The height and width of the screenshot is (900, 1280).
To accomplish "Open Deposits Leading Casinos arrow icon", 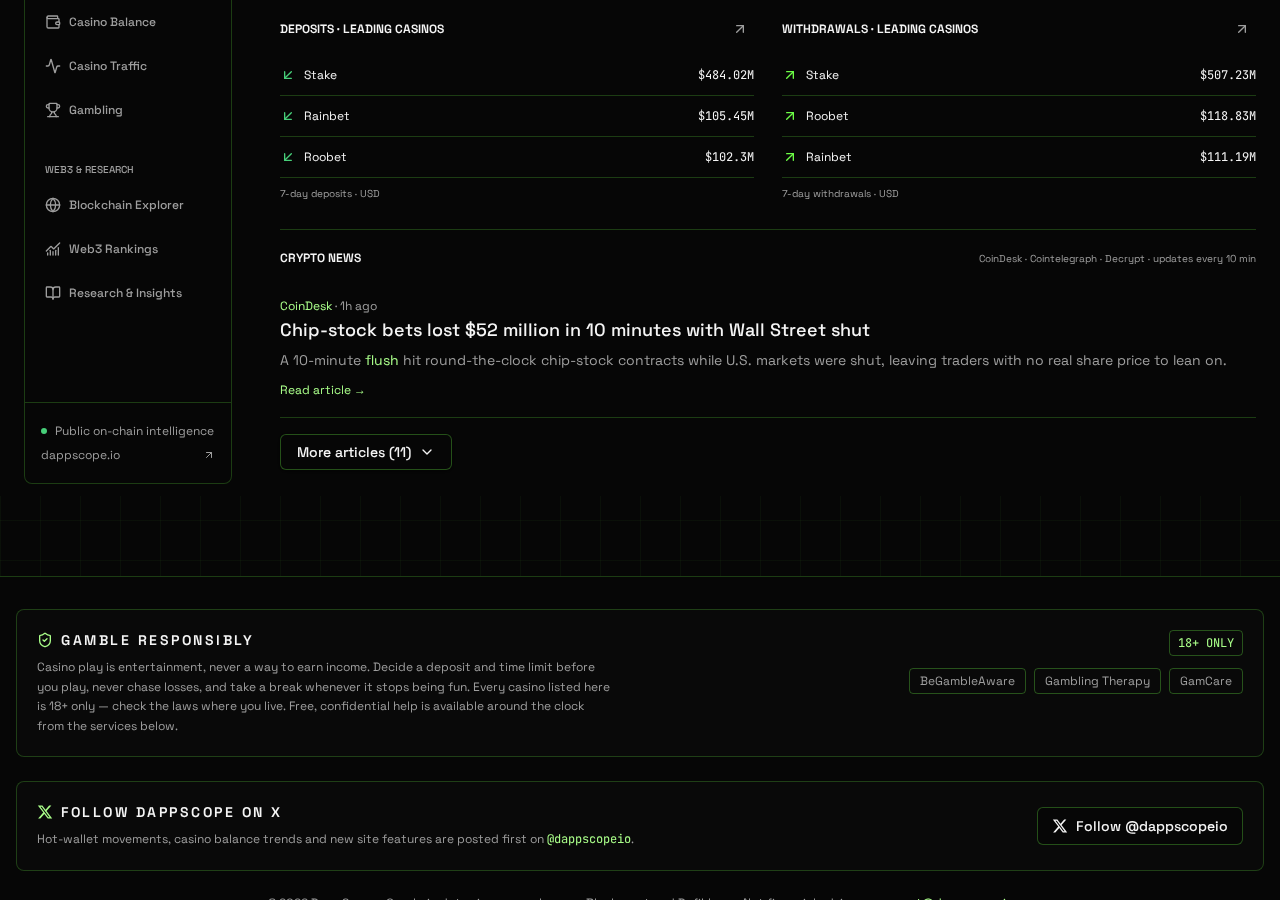I will pyautogui.click(x=740, y=29).
